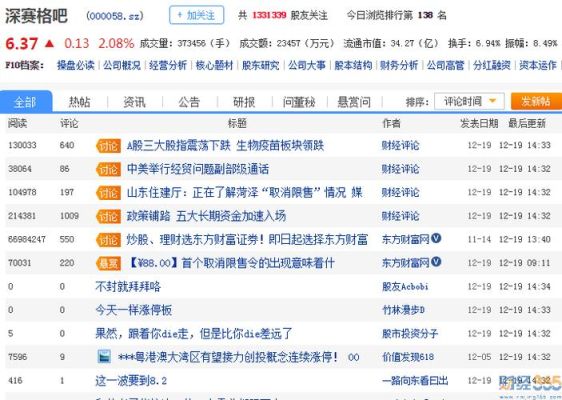Select the 资讯 tab

pyautogui.click(x=134, y=102)
